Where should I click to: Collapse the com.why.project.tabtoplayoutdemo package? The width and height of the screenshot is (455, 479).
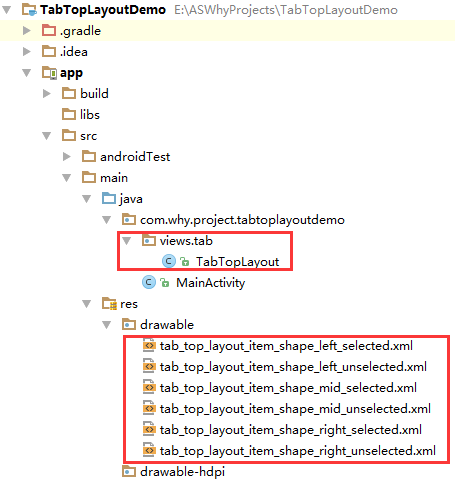[107, 220]
